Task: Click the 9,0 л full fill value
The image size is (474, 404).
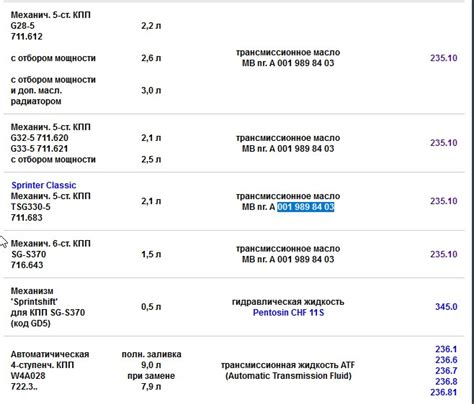Action: pyautogui.click(x=151, y=365)
